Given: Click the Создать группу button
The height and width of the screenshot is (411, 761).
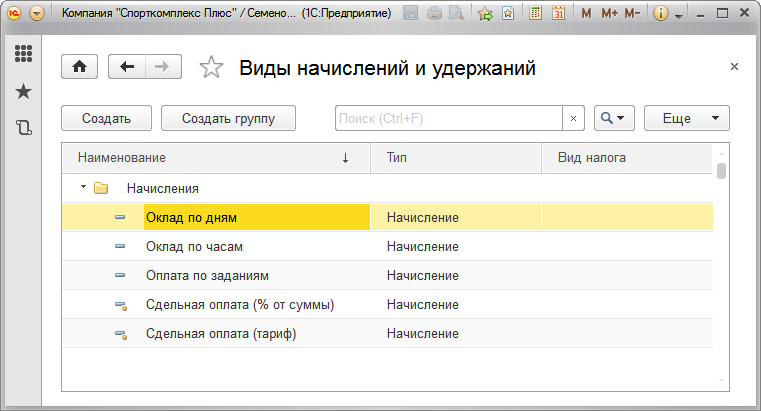Looking at the screenshot, I should [x=230, y=118].
